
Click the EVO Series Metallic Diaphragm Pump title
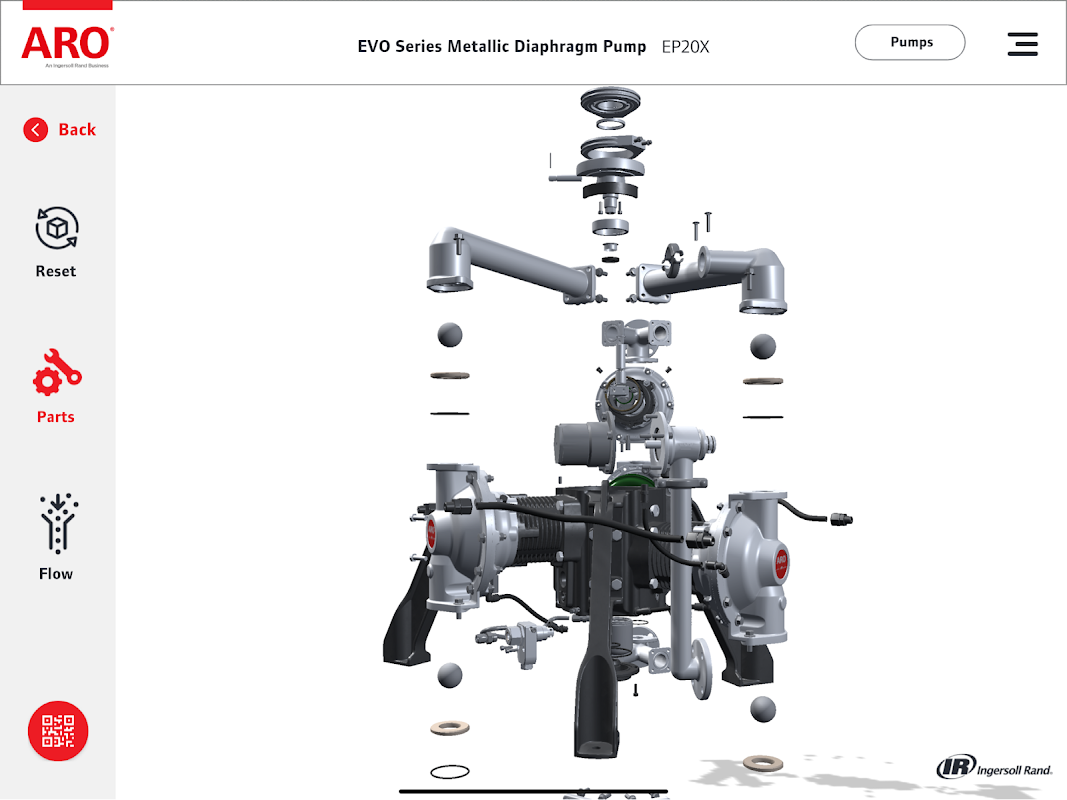(x=502, y=46)
